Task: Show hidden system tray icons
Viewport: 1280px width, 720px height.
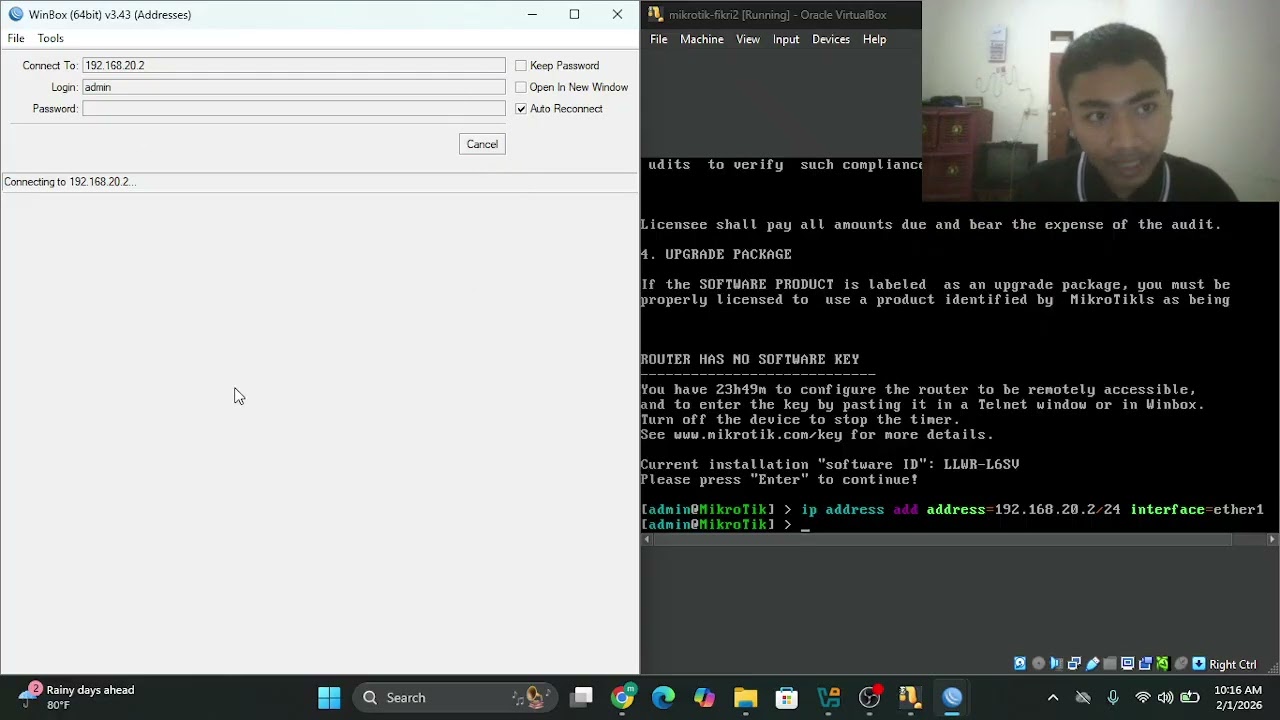Action: click(1053, 698)
